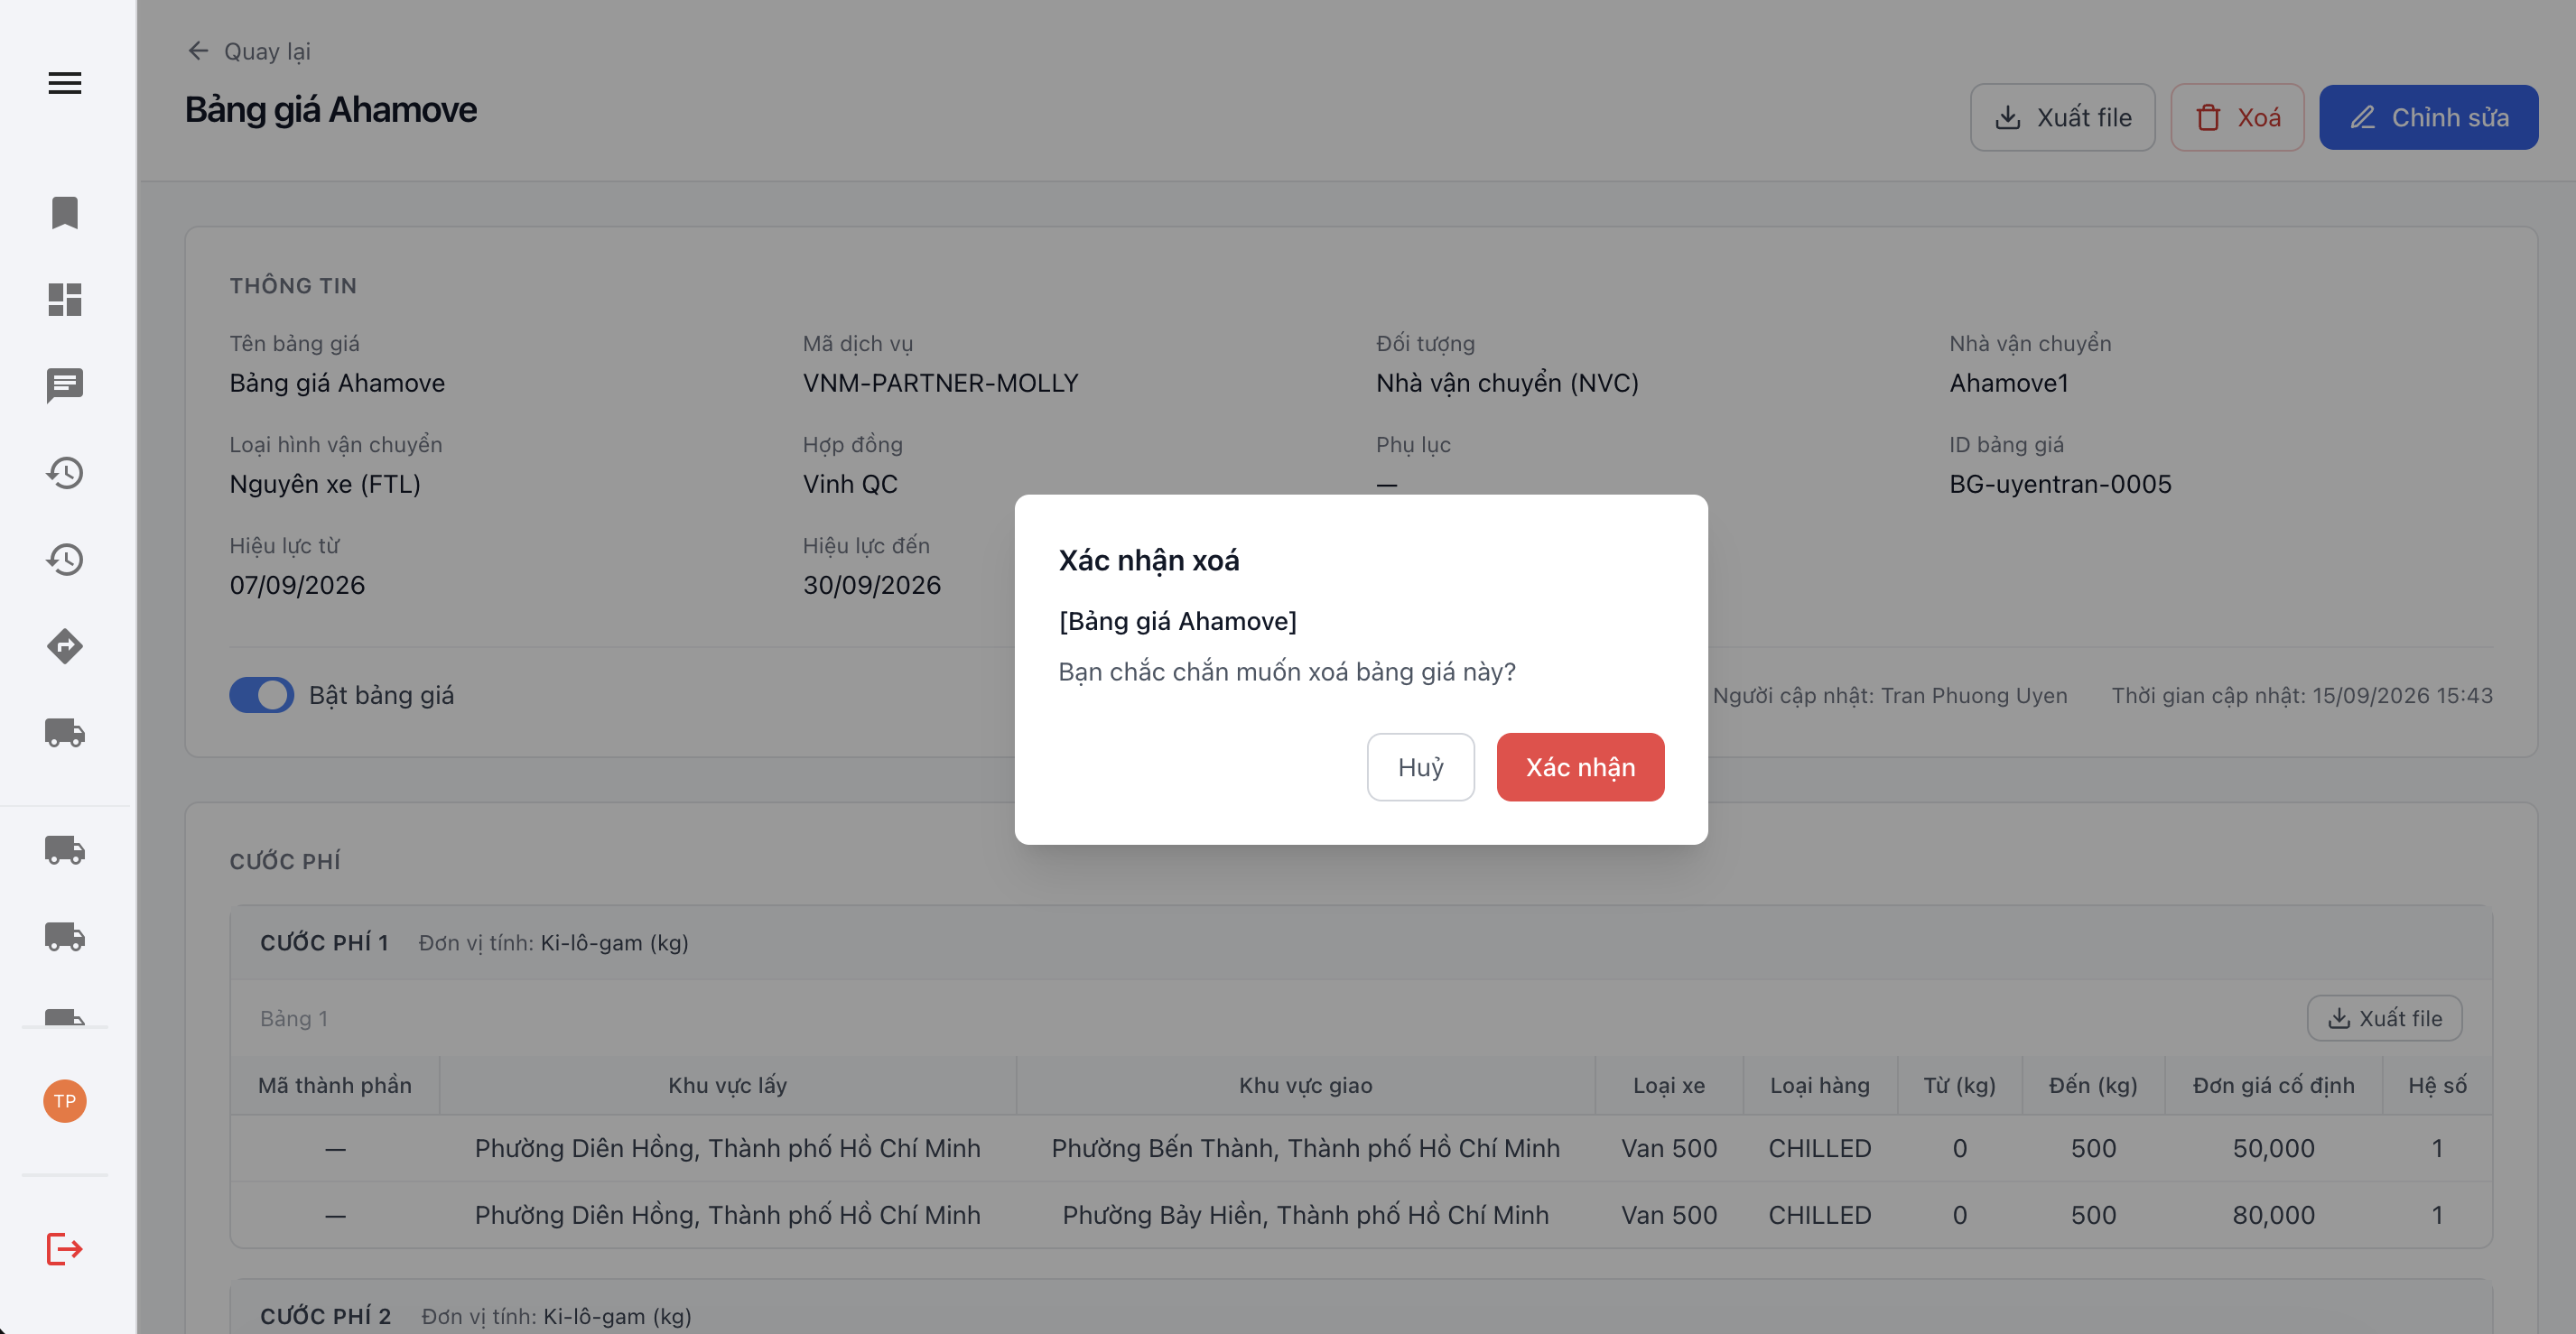The height and width of the screenshot is (1334, 2576).
Task: Click the bookmark icon in sidebar
Action: (65, 212)
